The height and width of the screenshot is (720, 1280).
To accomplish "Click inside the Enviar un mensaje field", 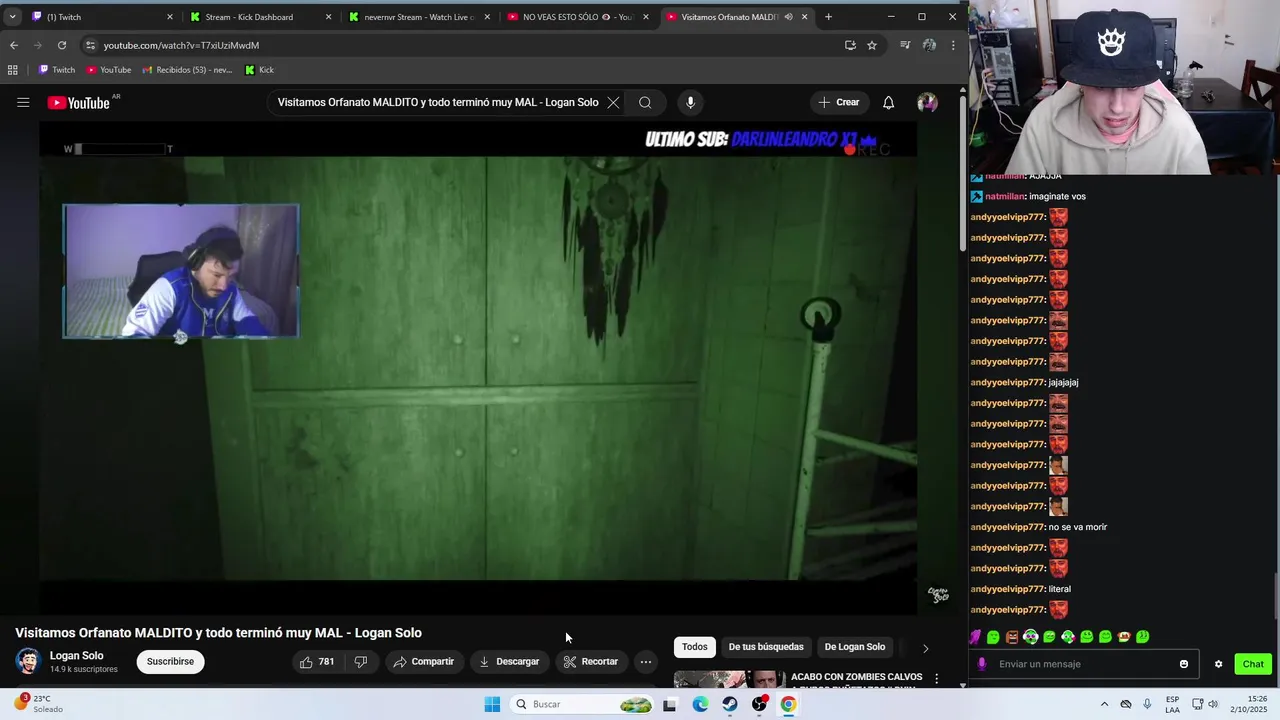I will point(1085,664).
